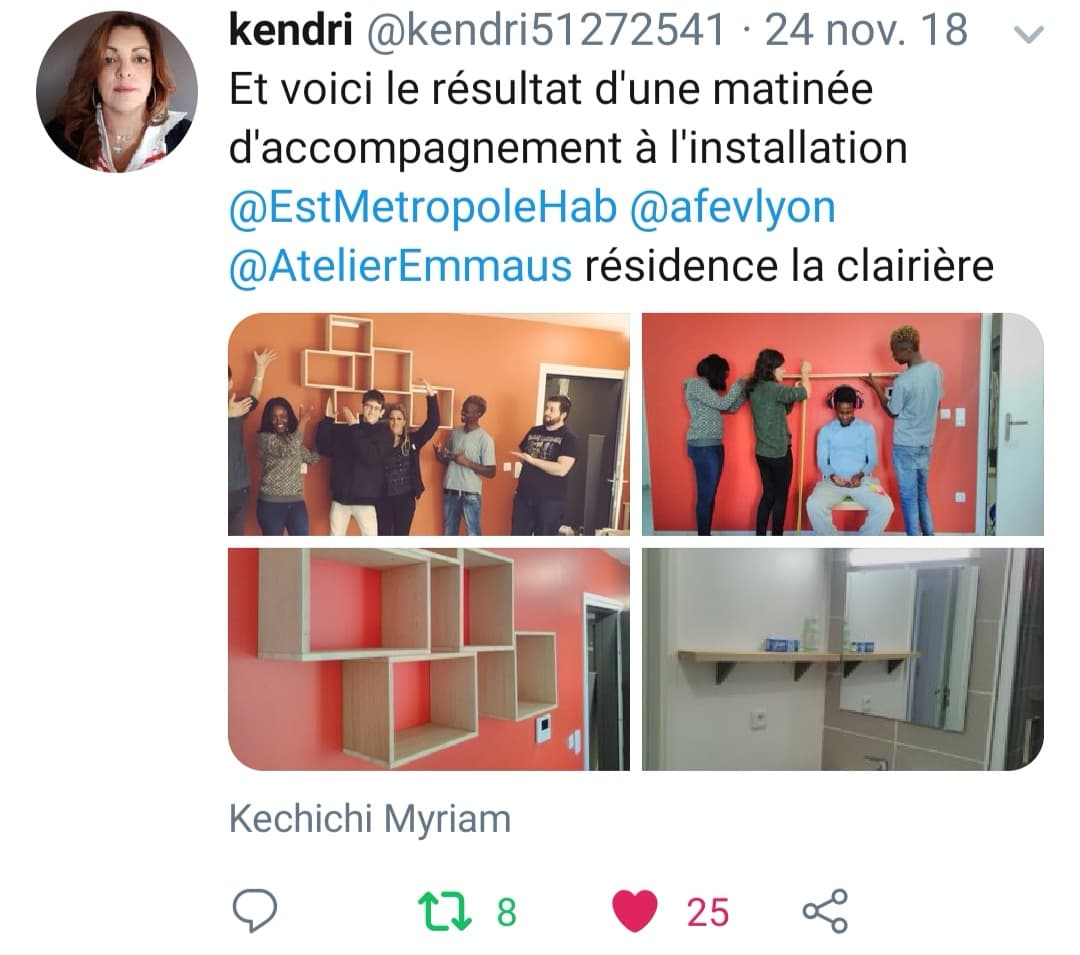
Task: Click the green retweet arrows icon
Action: (x=445, y=912)
